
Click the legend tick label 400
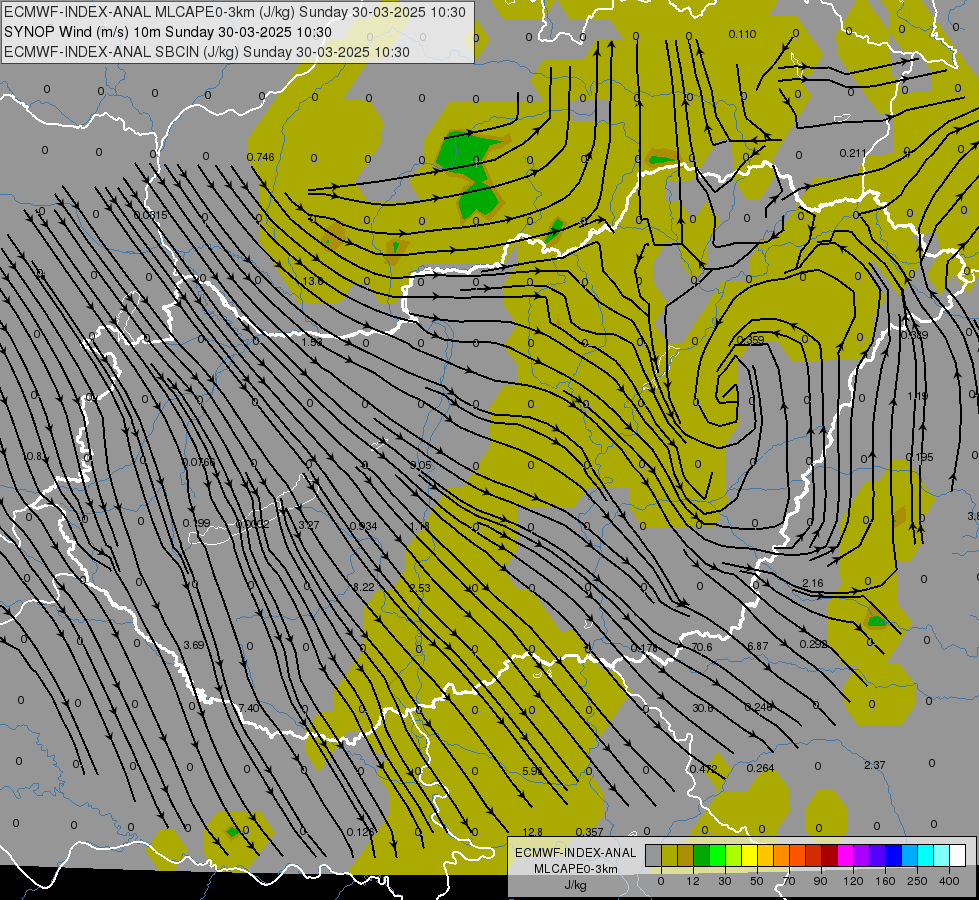click(x=949, y=881)
